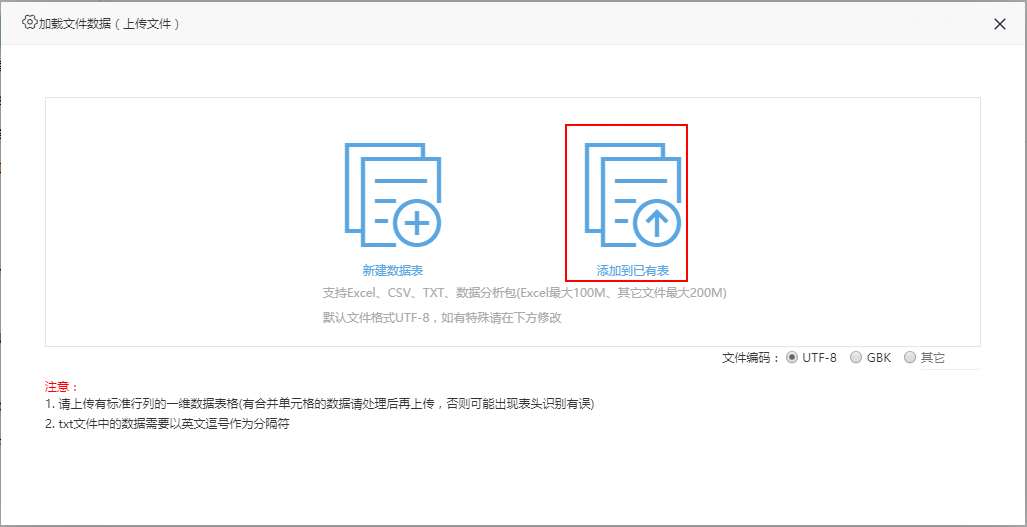Click the dialog title 加载文件数据

109,24
